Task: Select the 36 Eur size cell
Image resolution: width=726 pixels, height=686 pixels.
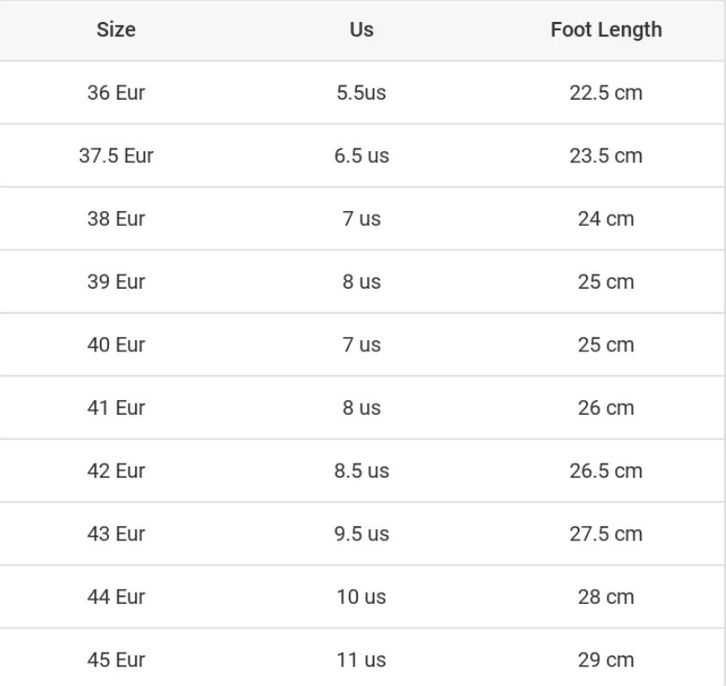Action: pyautogui.click(x=116, y=93)
